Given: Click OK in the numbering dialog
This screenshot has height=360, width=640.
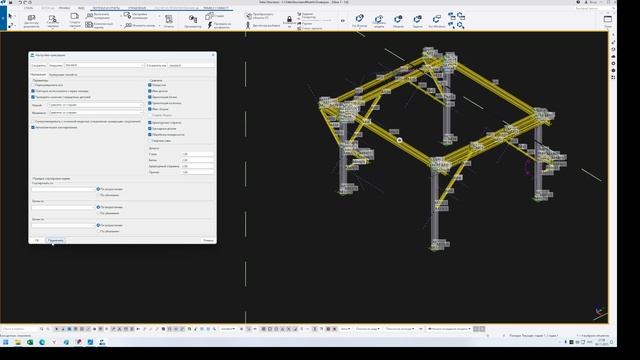Looking at the screenshot, I should click(37, 240).
